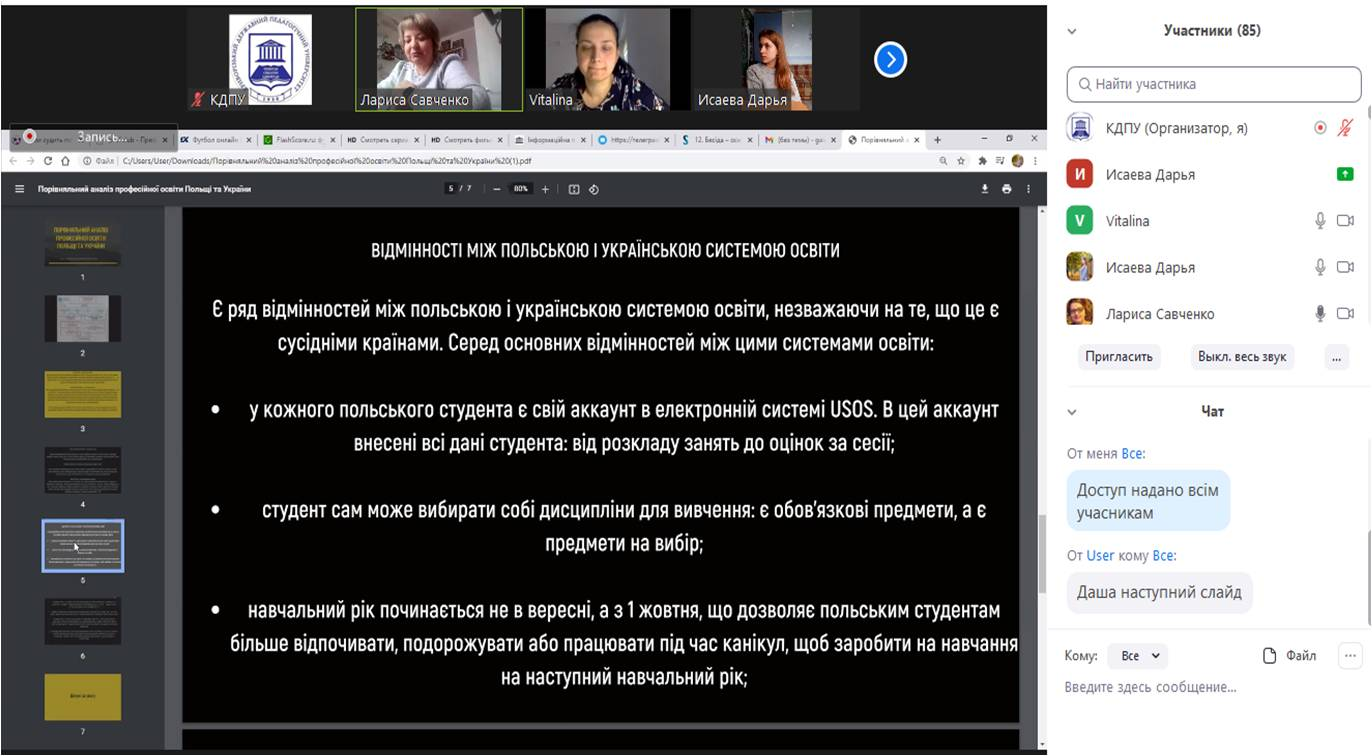Toggle Vitalina's microphone in participants list
The image size is (1372, 756).
point(1320,221)
